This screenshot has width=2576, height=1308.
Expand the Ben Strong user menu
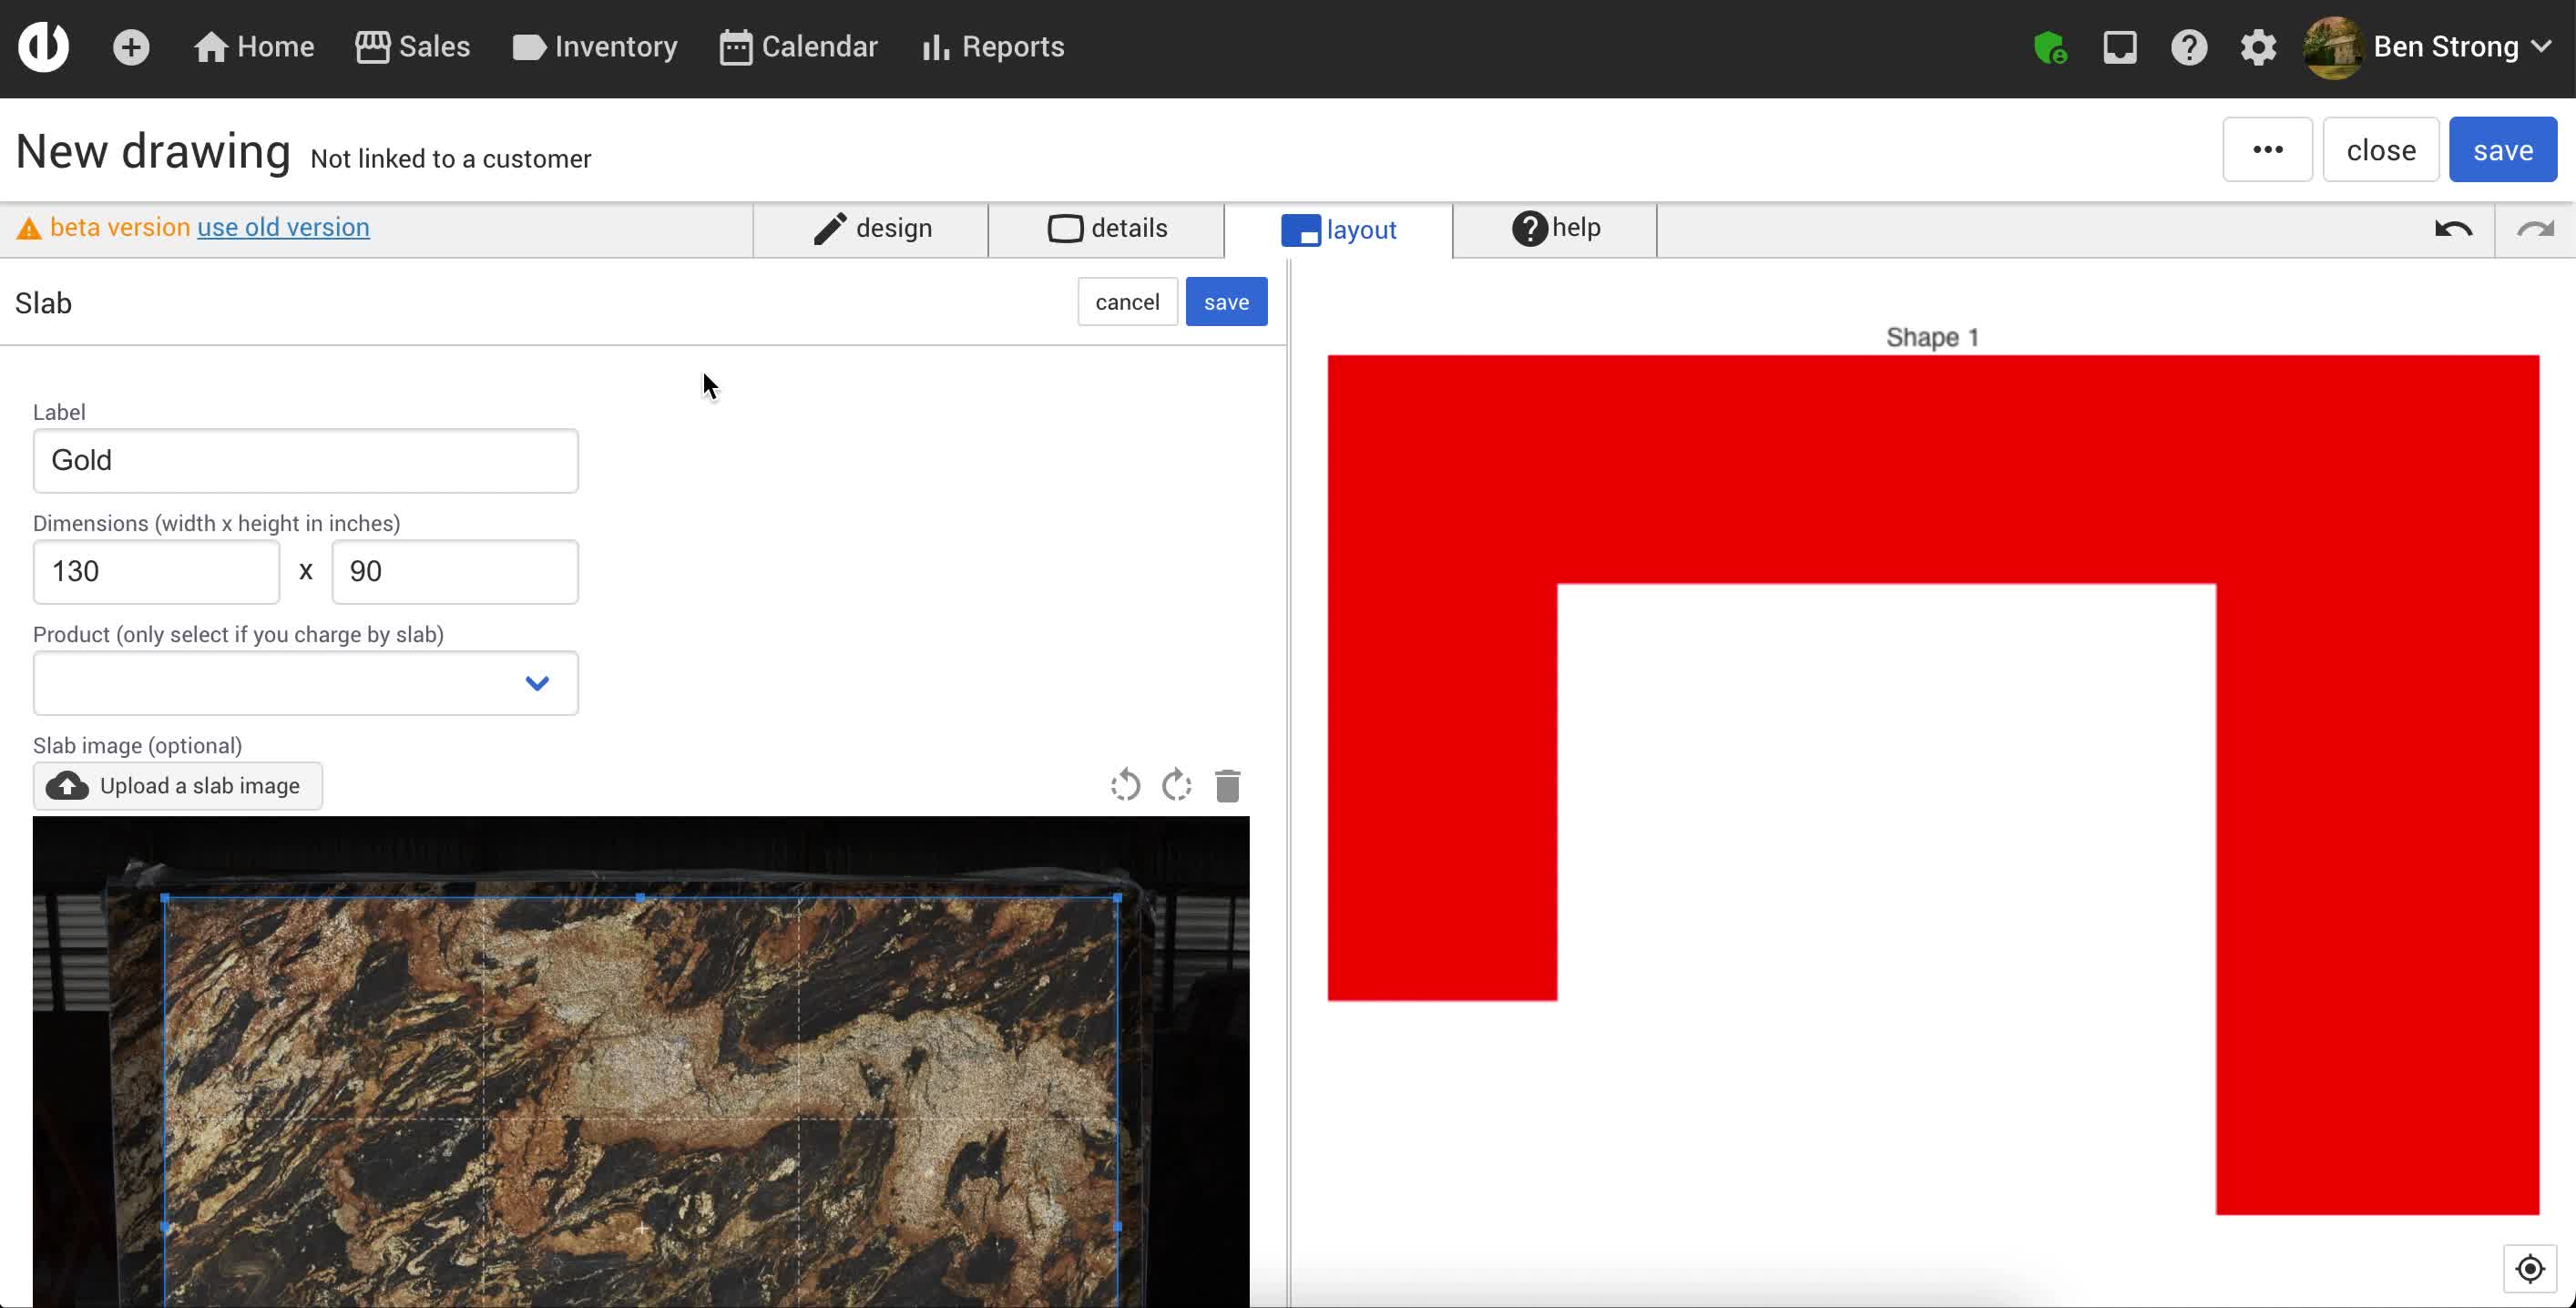(x=2445, y=47)
